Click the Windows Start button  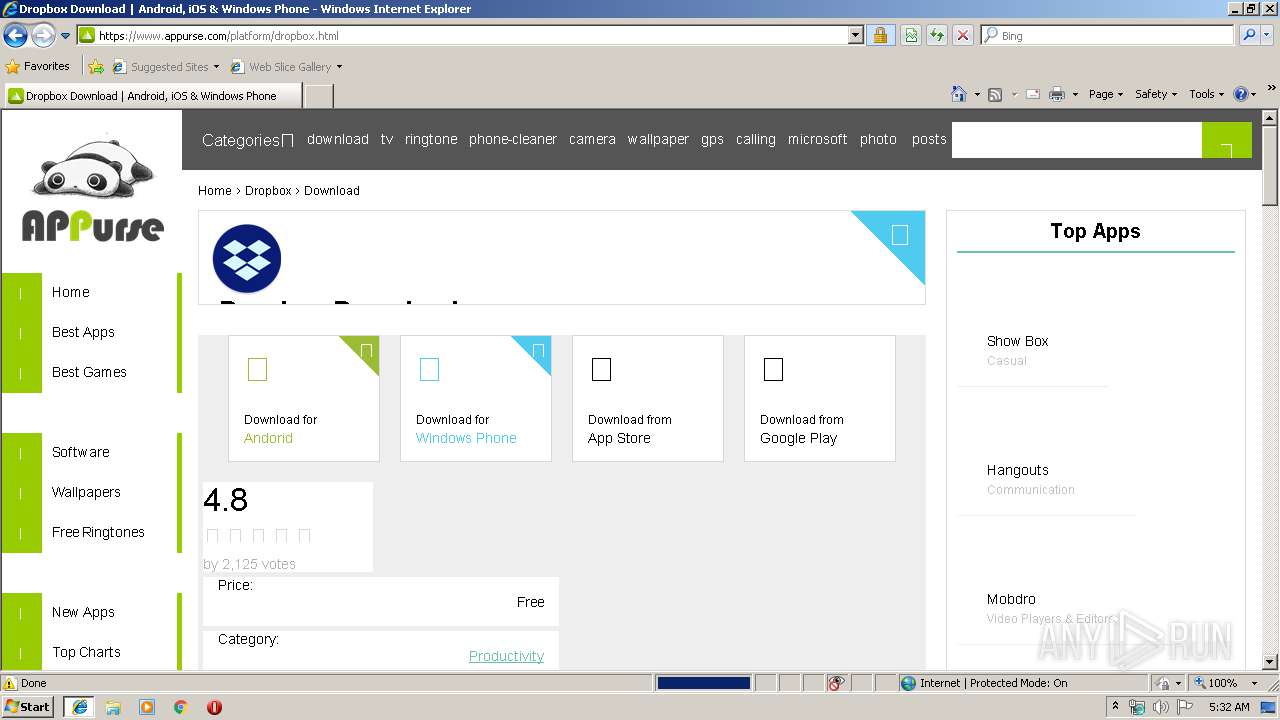tap(28, 706)
